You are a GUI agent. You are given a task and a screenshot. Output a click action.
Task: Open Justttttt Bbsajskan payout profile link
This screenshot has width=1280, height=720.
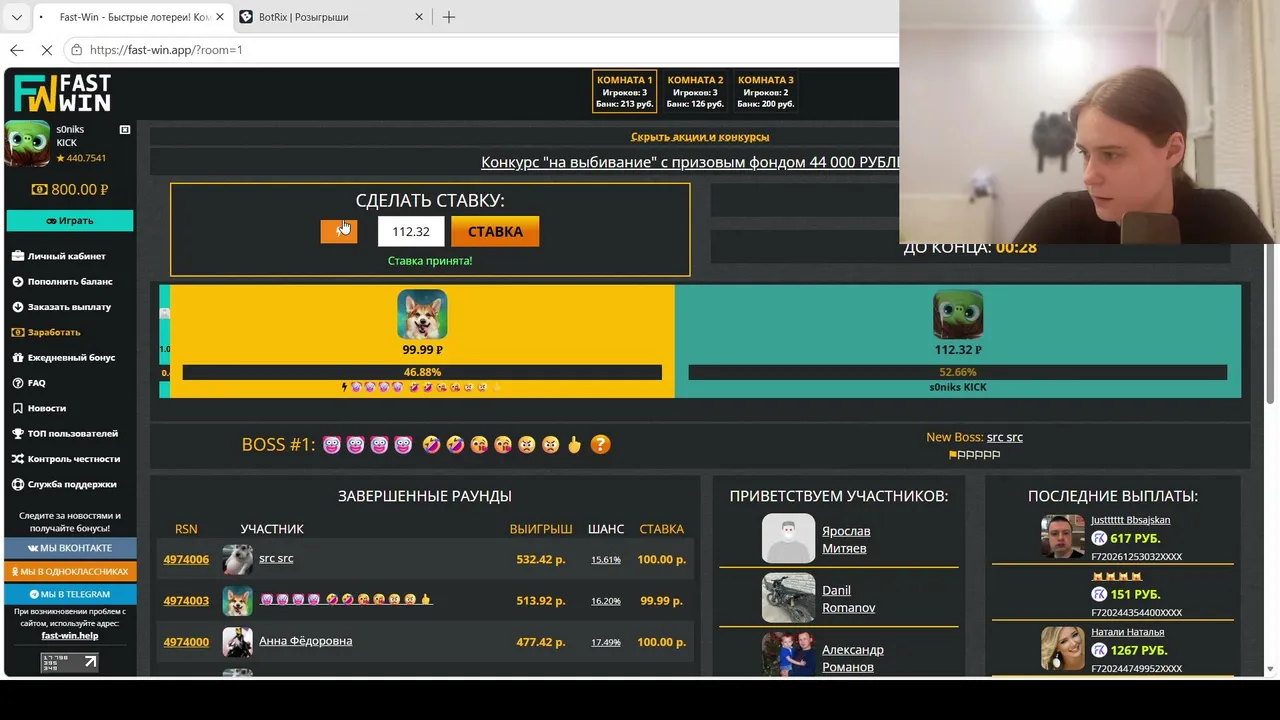point(1130,520)
